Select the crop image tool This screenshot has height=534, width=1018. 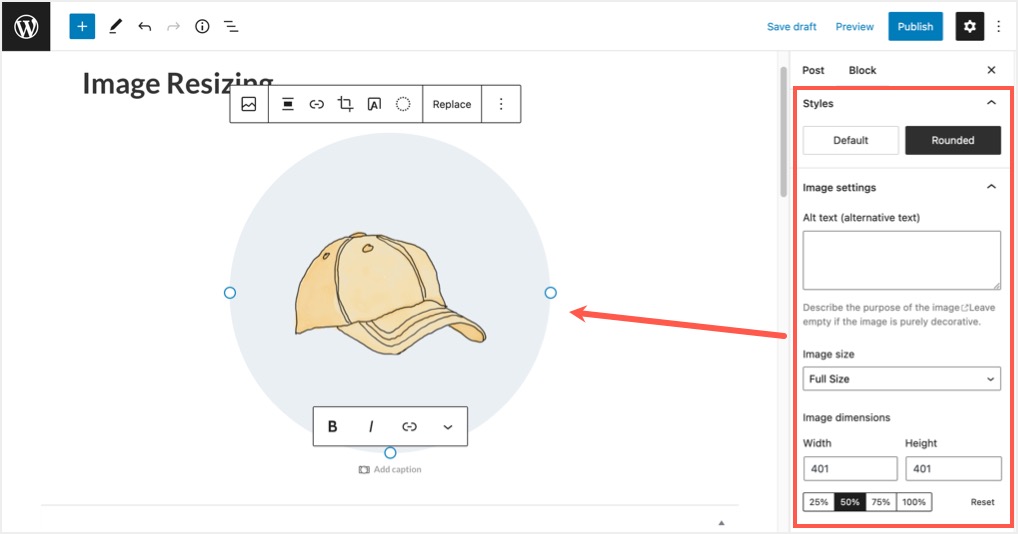[345, 104]
